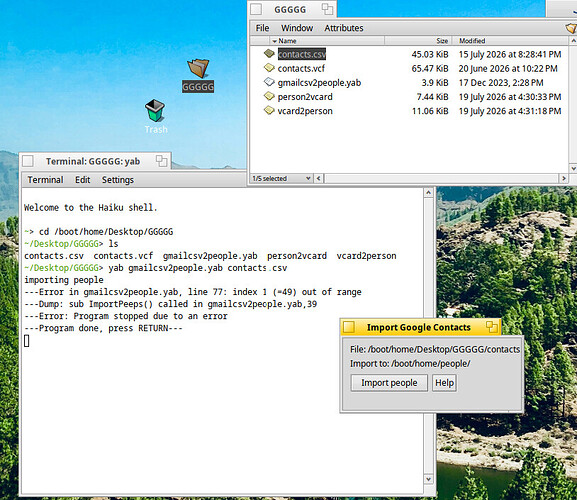This screenshot has height=500, width=577.
Task: Click modified date 19 July 2026 at 4:31:18 PM
Action: point(510,111)
